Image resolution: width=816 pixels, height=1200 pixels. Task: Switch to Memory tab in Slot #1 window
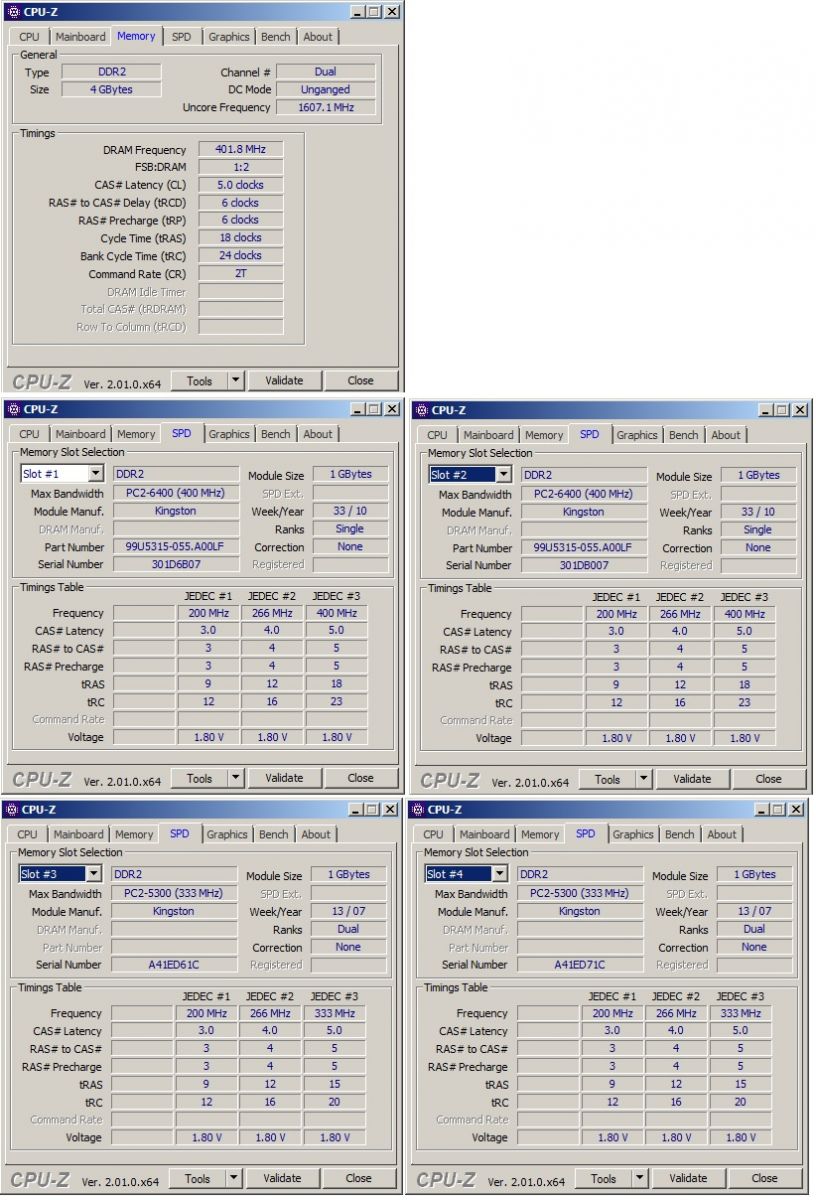pos(136,435)
